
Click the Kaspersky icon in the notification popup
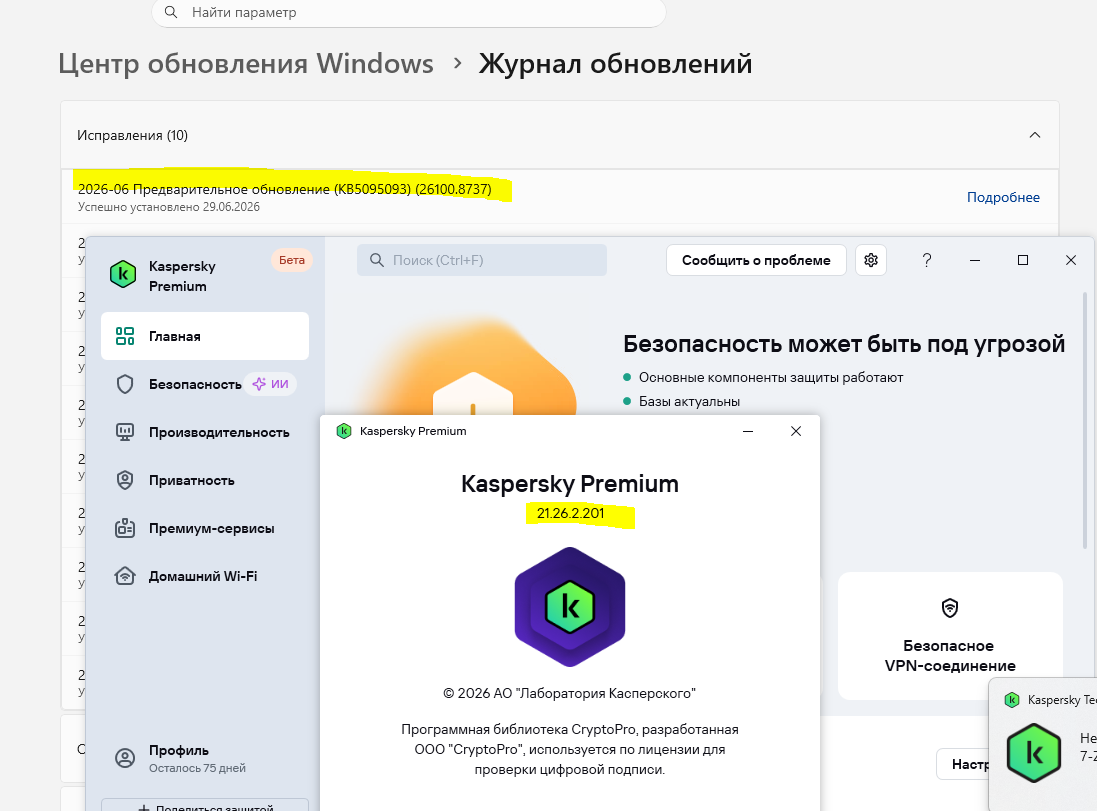(1033, 753)
